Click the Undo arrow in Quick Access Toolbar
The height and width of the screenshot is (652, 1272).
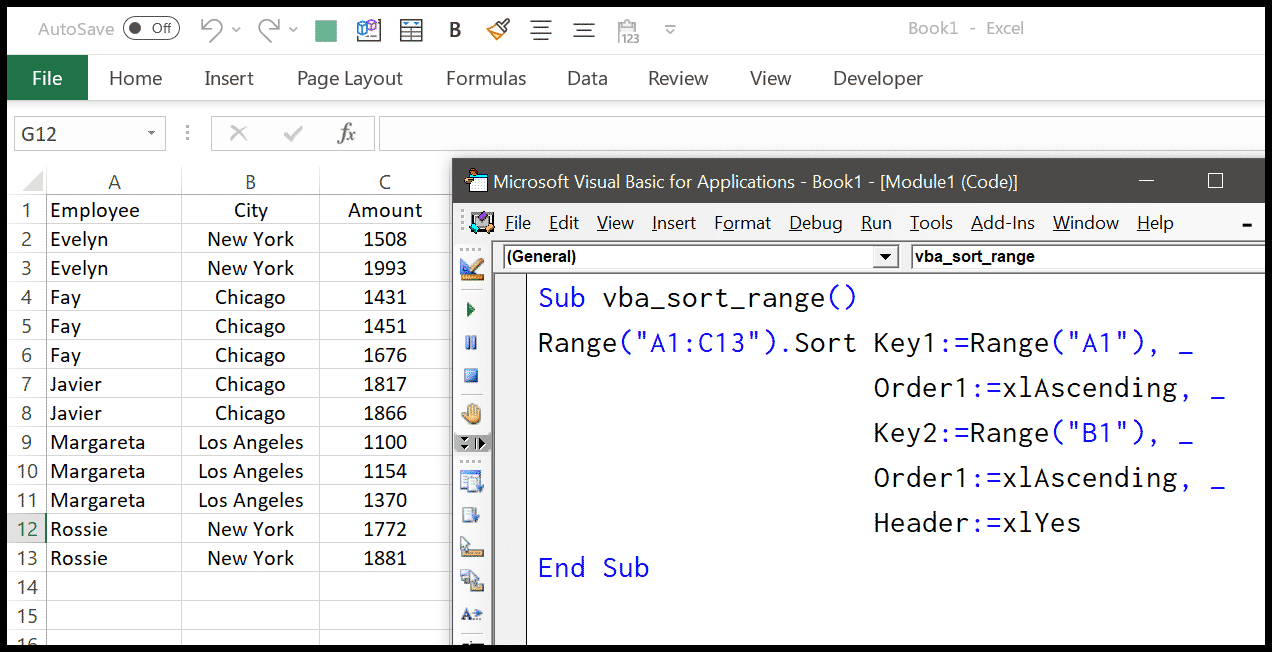click(x=210, y=29)
